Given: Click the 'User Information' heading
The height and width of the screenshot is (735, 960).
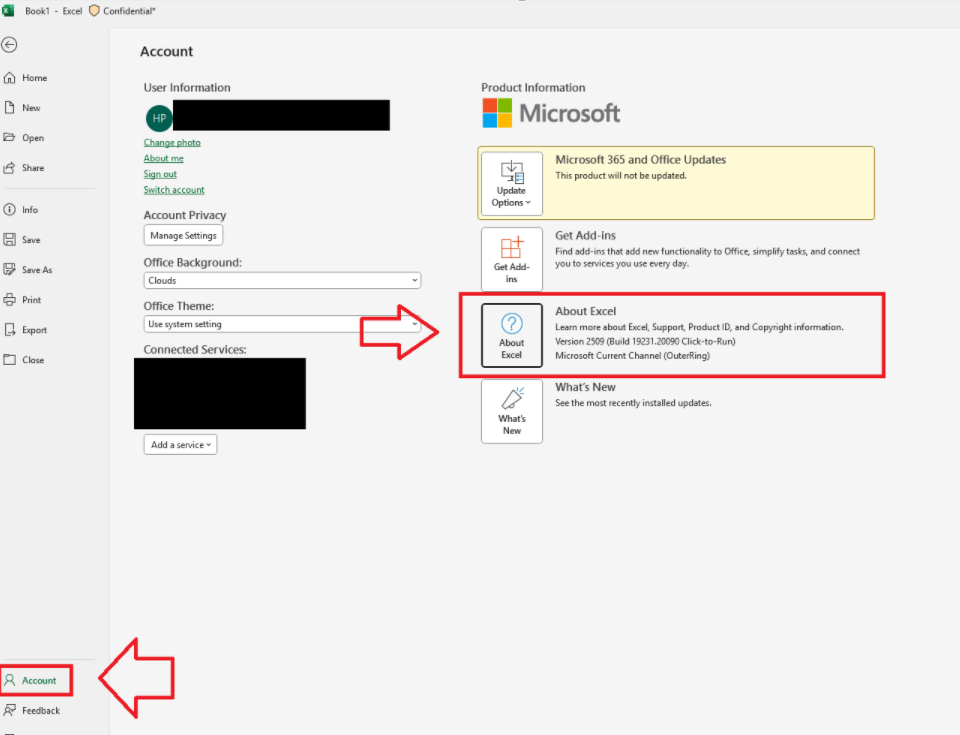Looking at the screenshot, I should coord(187,88).
